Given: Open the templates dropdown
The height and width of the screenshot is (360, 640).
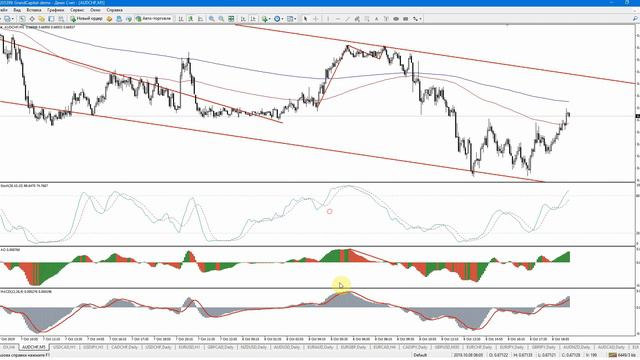Looking at the screenshot, I should (x=291, y=19).
